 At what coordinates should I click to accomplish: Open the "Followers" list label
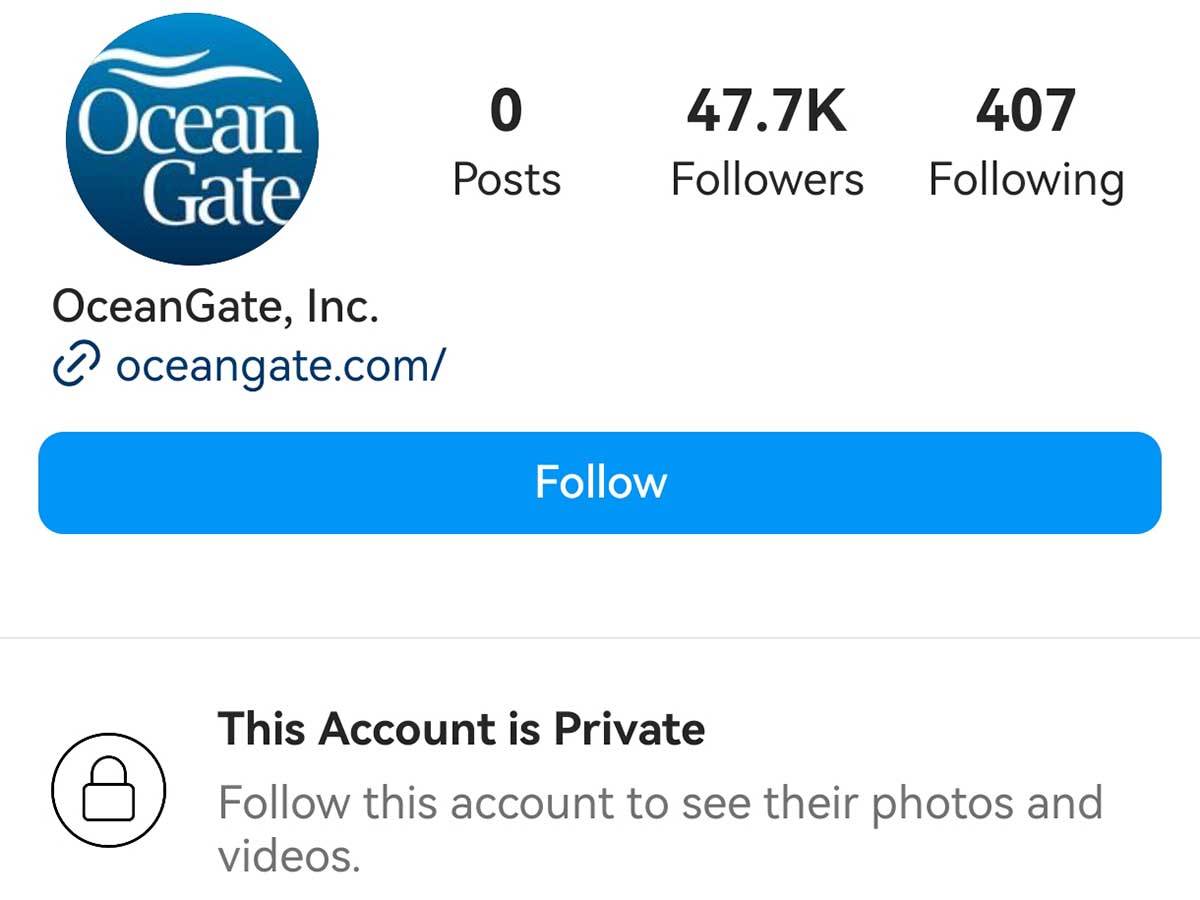click(x=766, y=180)
